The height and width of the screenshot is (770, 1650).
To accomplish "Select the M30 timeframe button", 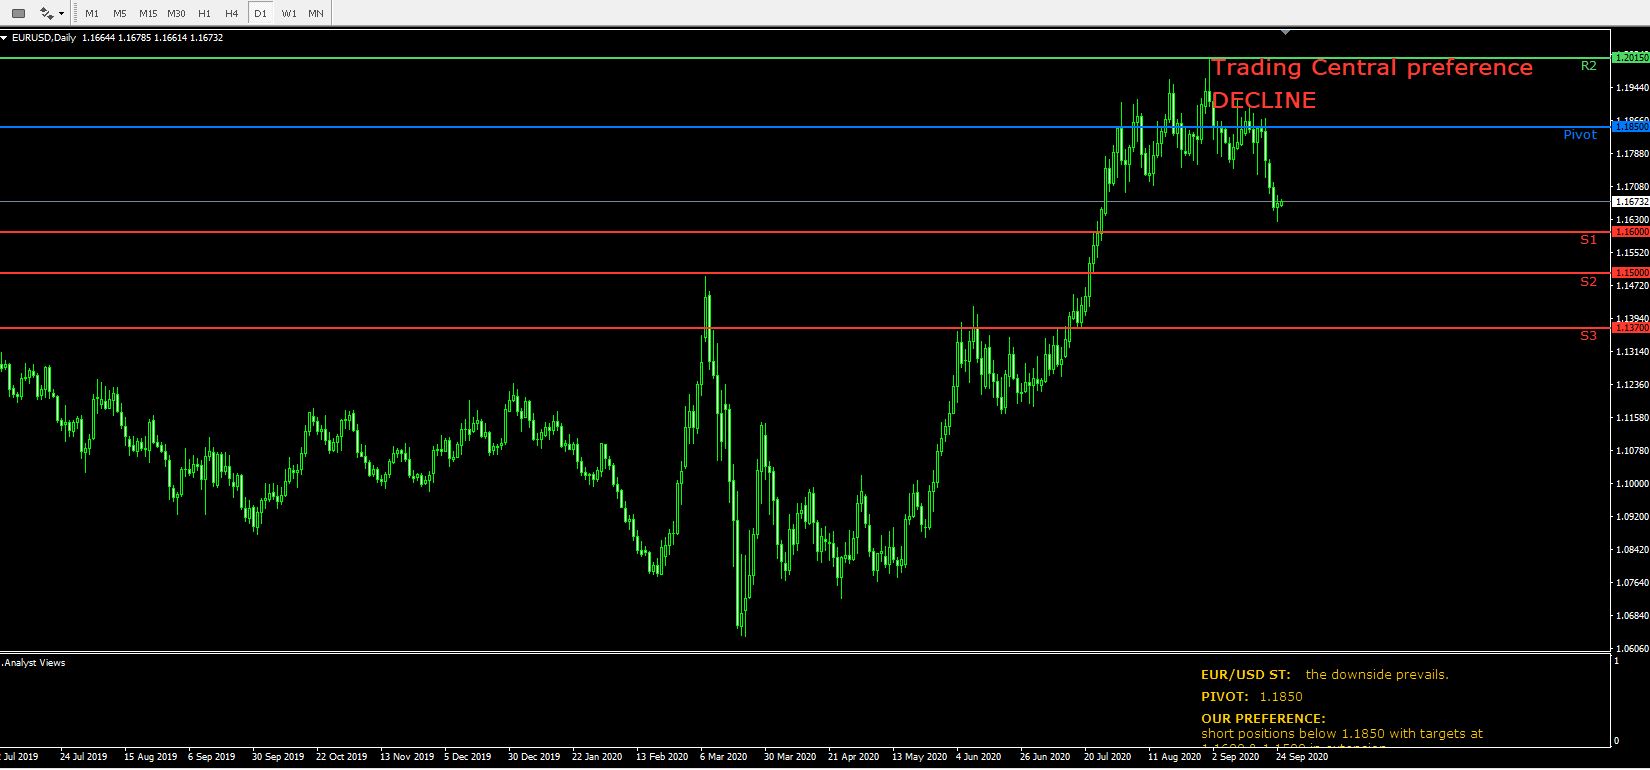I will 176,13.
